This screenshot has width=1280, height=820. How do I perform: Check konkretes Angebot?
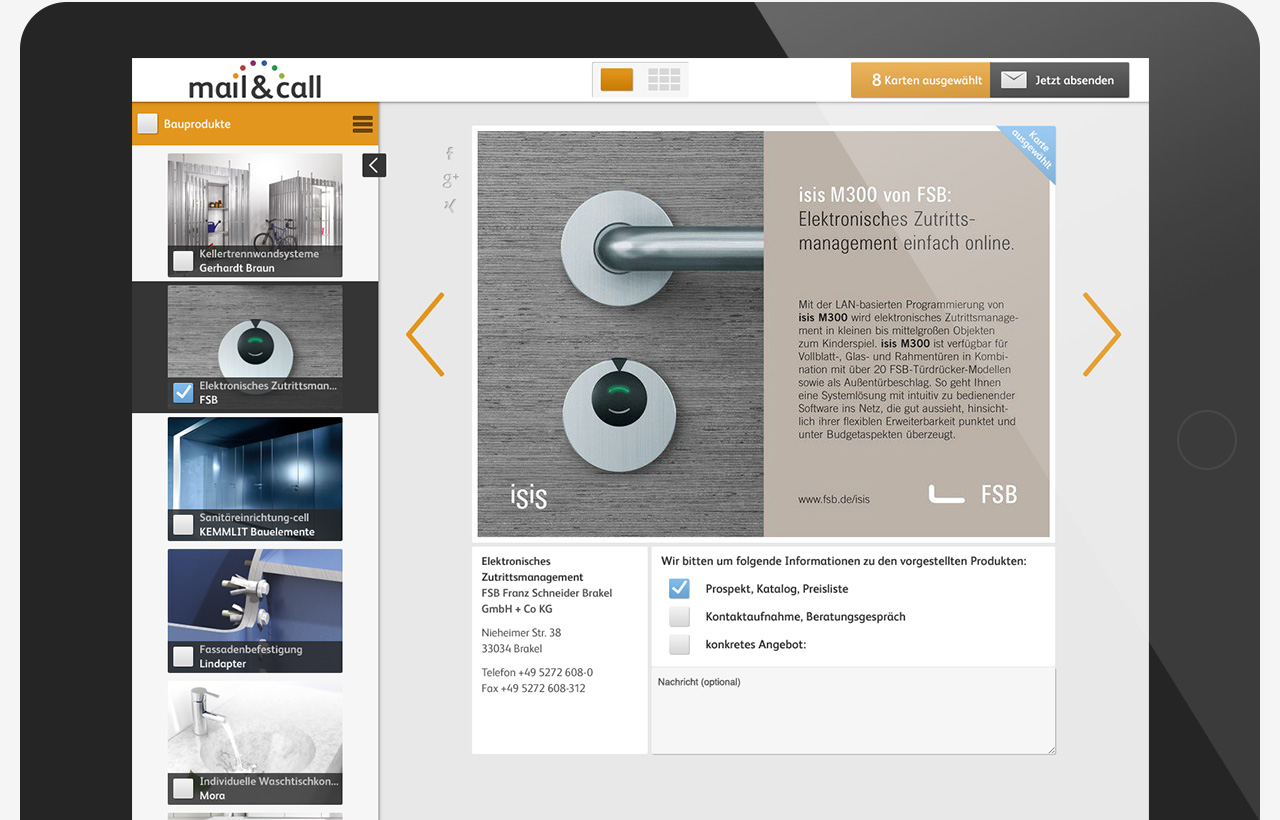tap(679, 644)
